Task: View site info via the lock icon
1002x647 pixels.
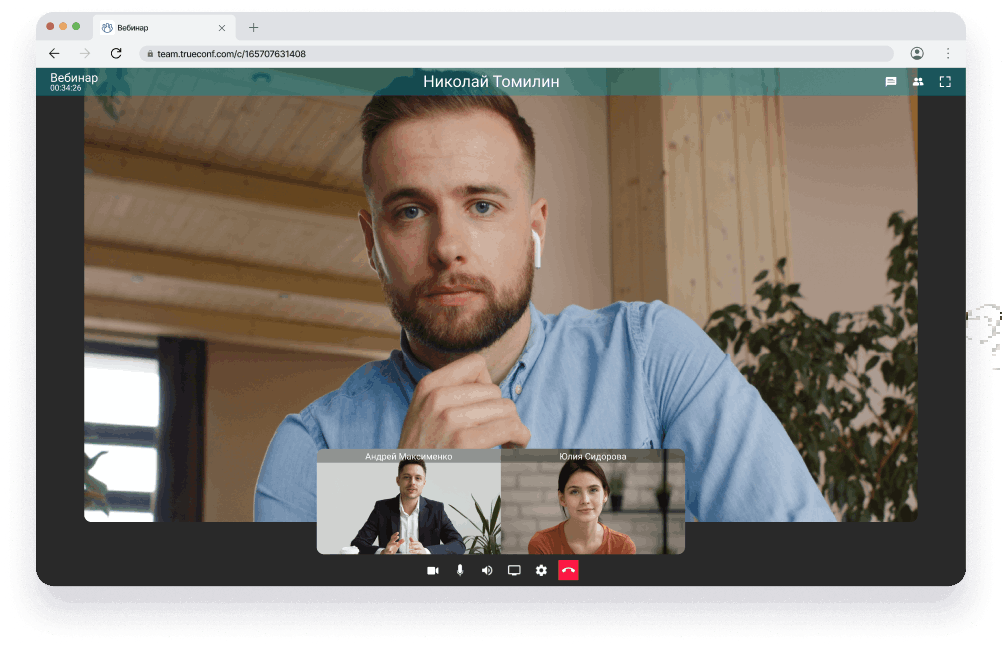Action: click(x=149, y=54)
